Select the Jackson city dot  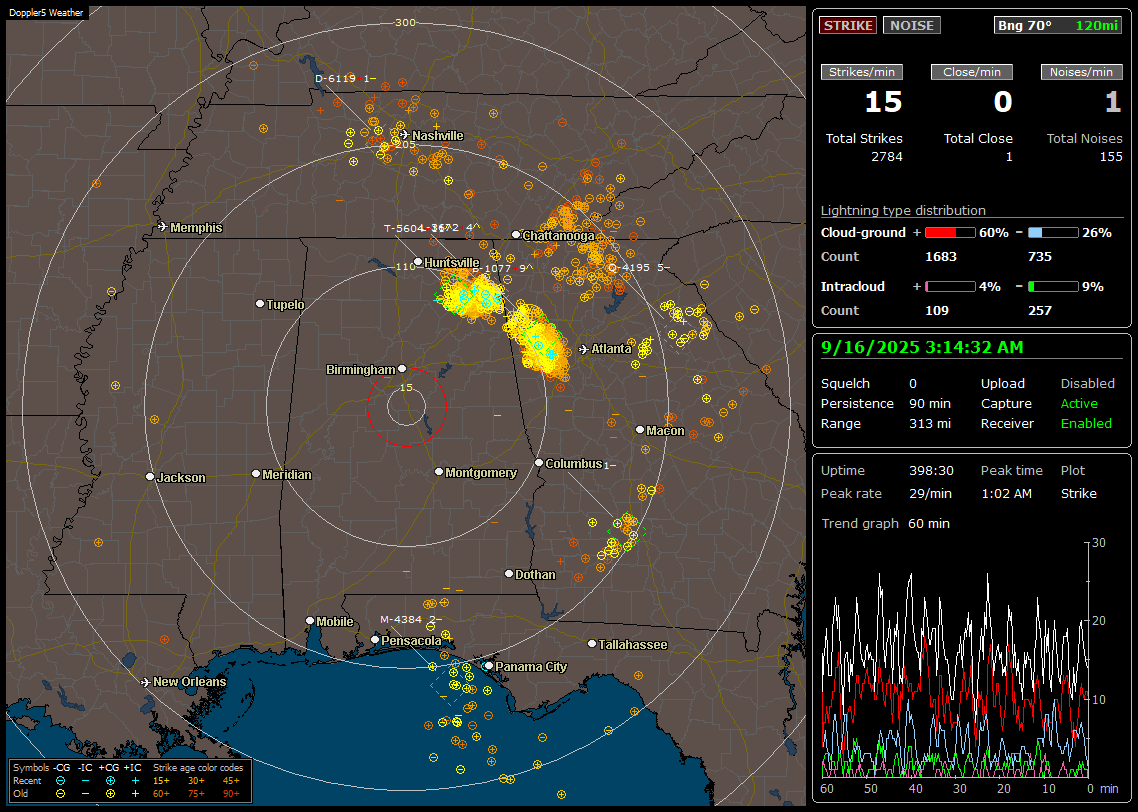[150, 477]
